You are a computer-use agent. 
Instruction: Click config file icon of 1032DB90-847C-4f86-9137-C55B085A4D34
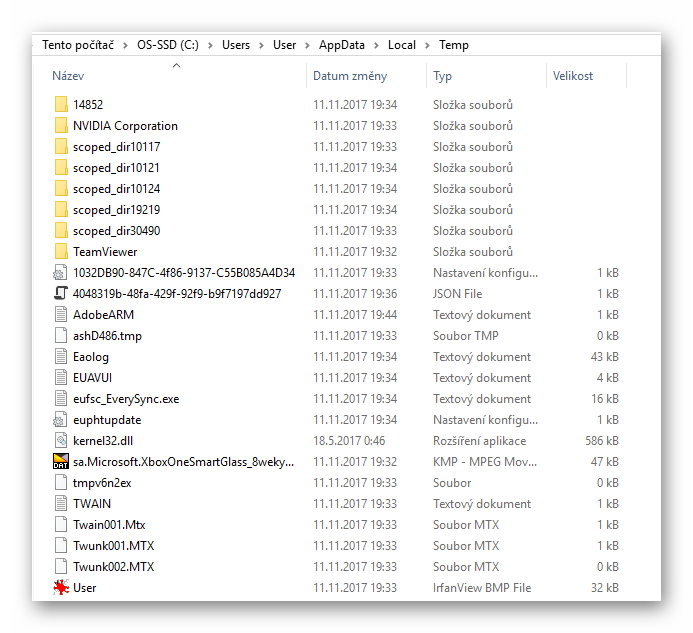point(61,272)
